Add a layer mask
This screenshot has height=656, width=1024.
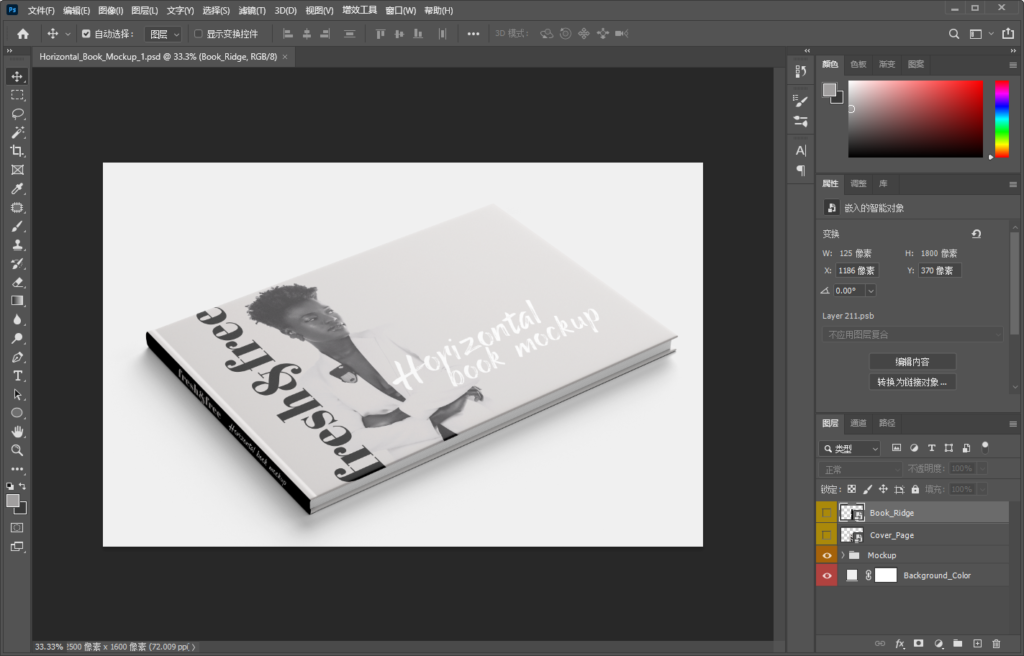point(919,644)
